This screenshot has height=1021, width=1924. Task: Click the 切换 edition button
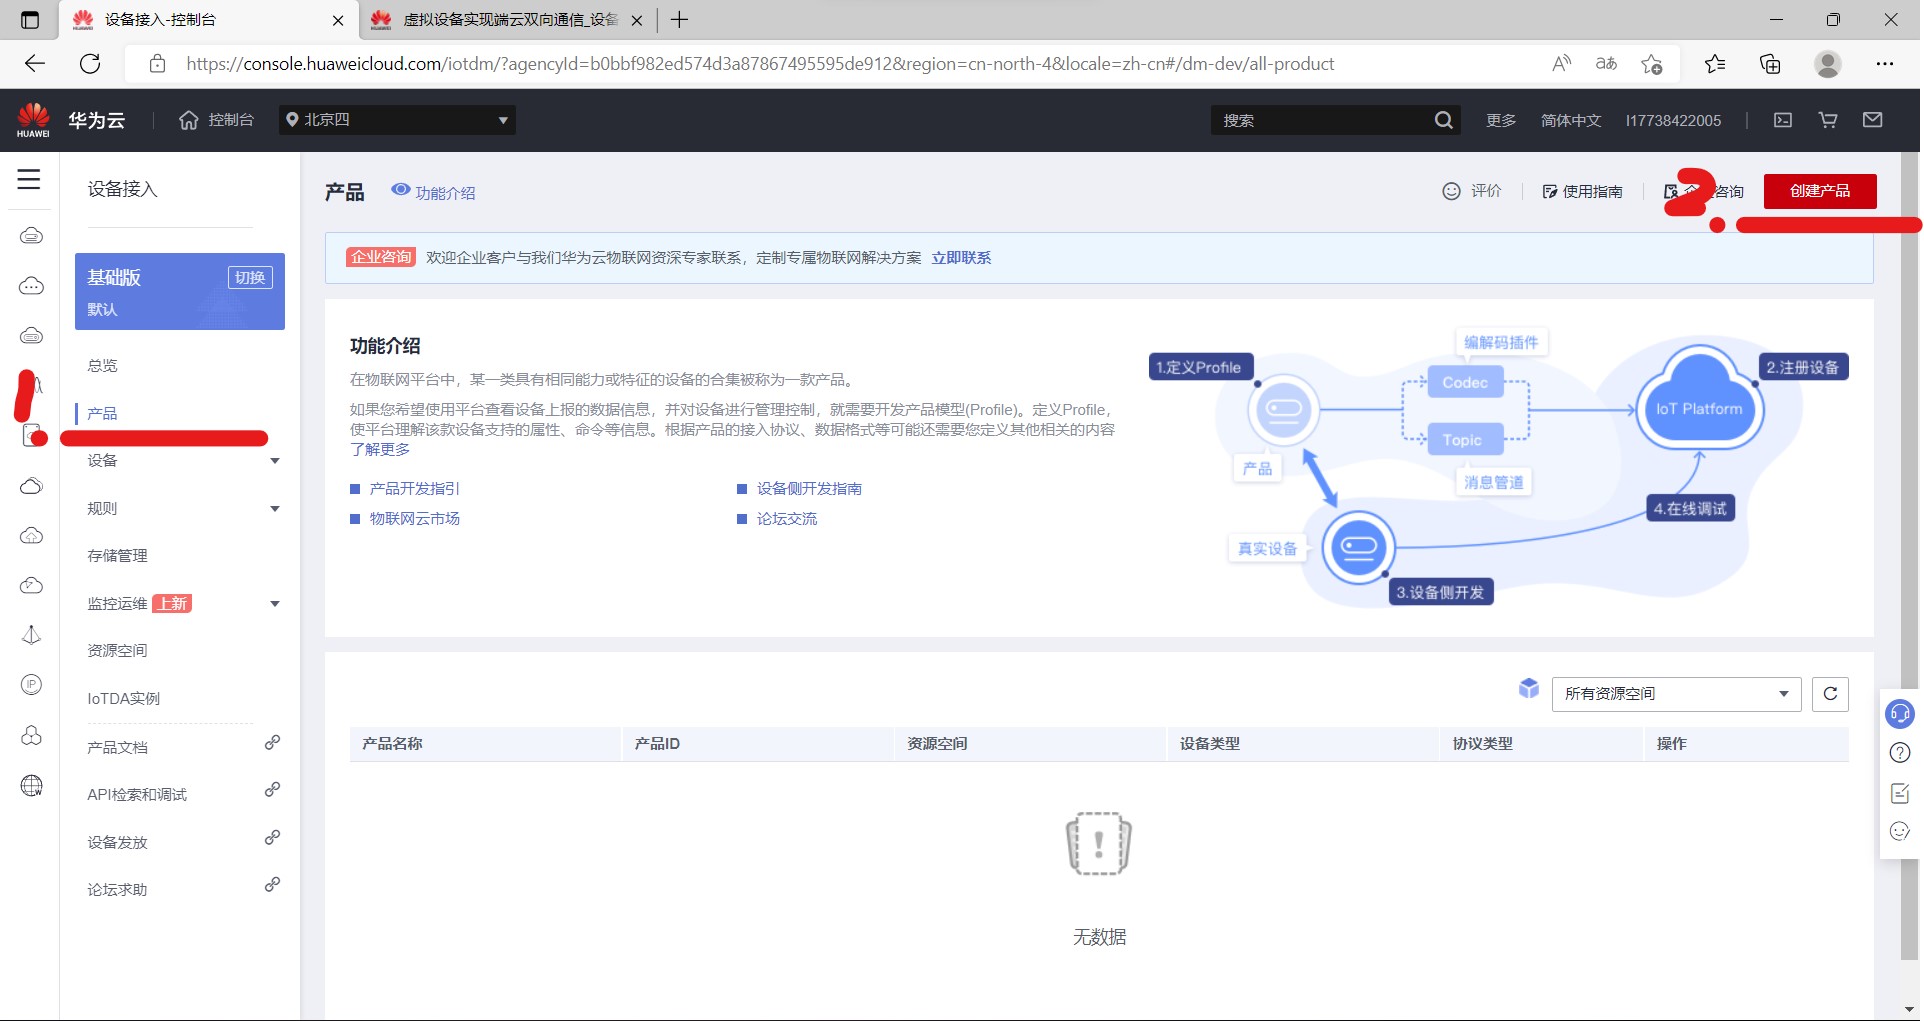(x=250, y=278)
